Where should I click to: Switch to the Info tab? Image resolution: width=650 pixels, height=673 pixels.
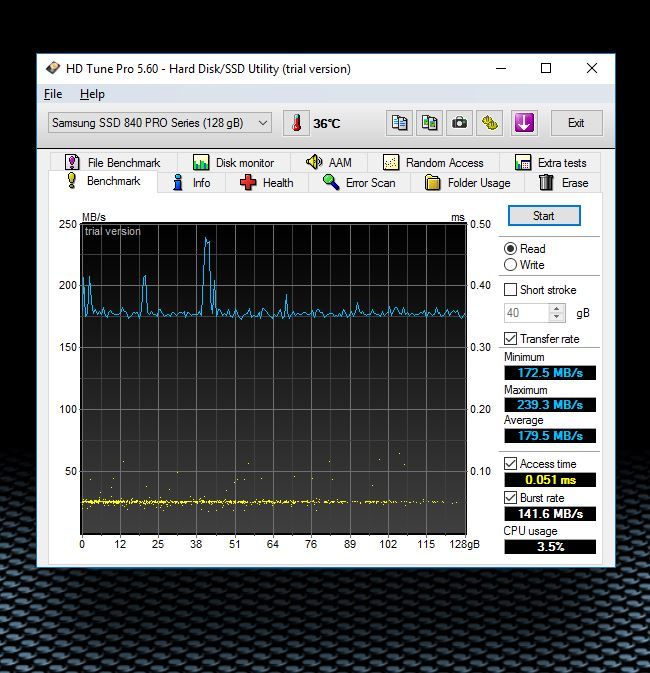(x=191, y=183)
